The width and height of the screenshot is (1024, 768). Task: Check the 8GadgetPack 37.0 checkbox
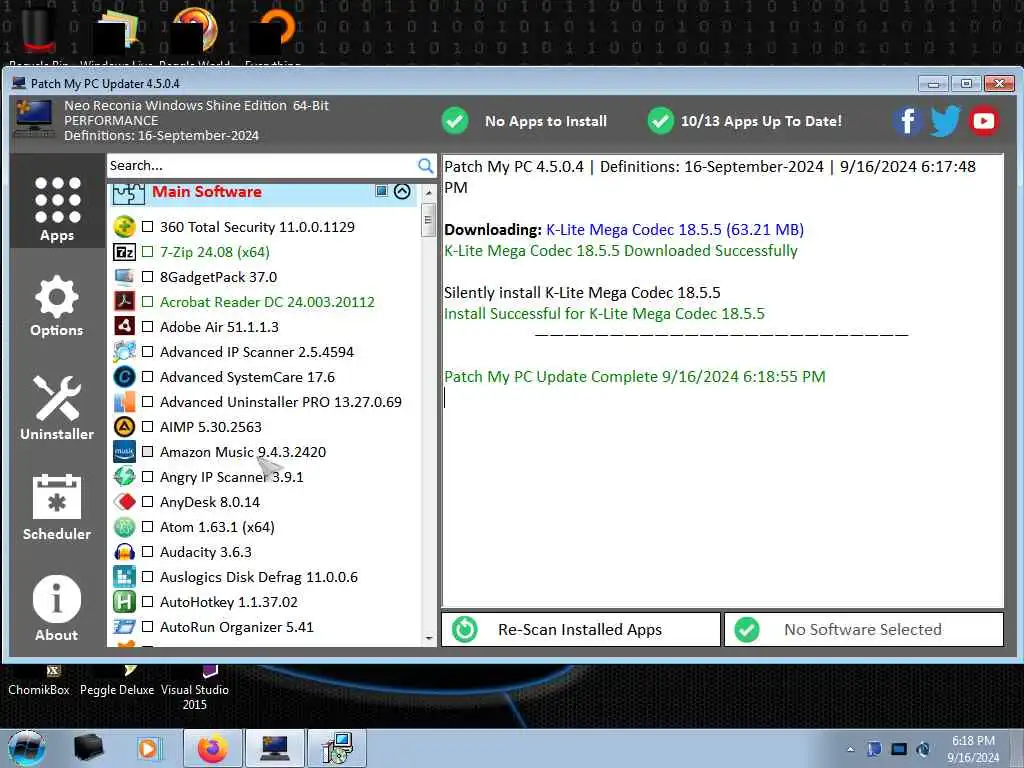click(148, 277)
